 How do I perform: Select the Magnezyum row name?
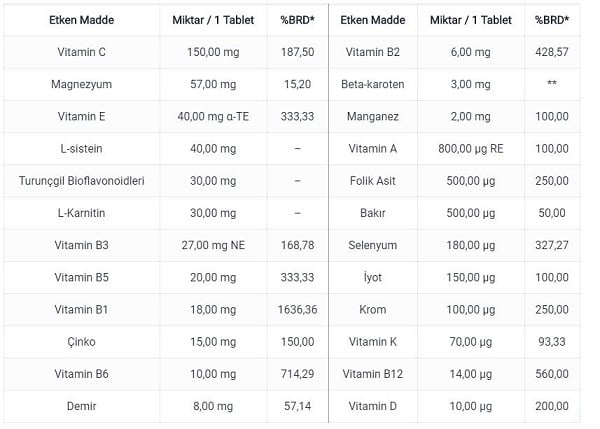82,84
